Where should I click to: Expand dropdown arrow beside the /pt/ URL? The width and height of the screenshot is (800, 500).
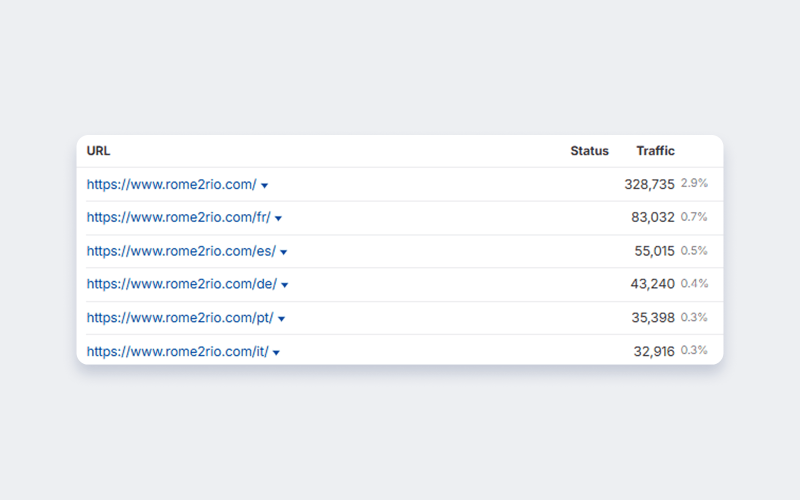[x=282, y=319]
